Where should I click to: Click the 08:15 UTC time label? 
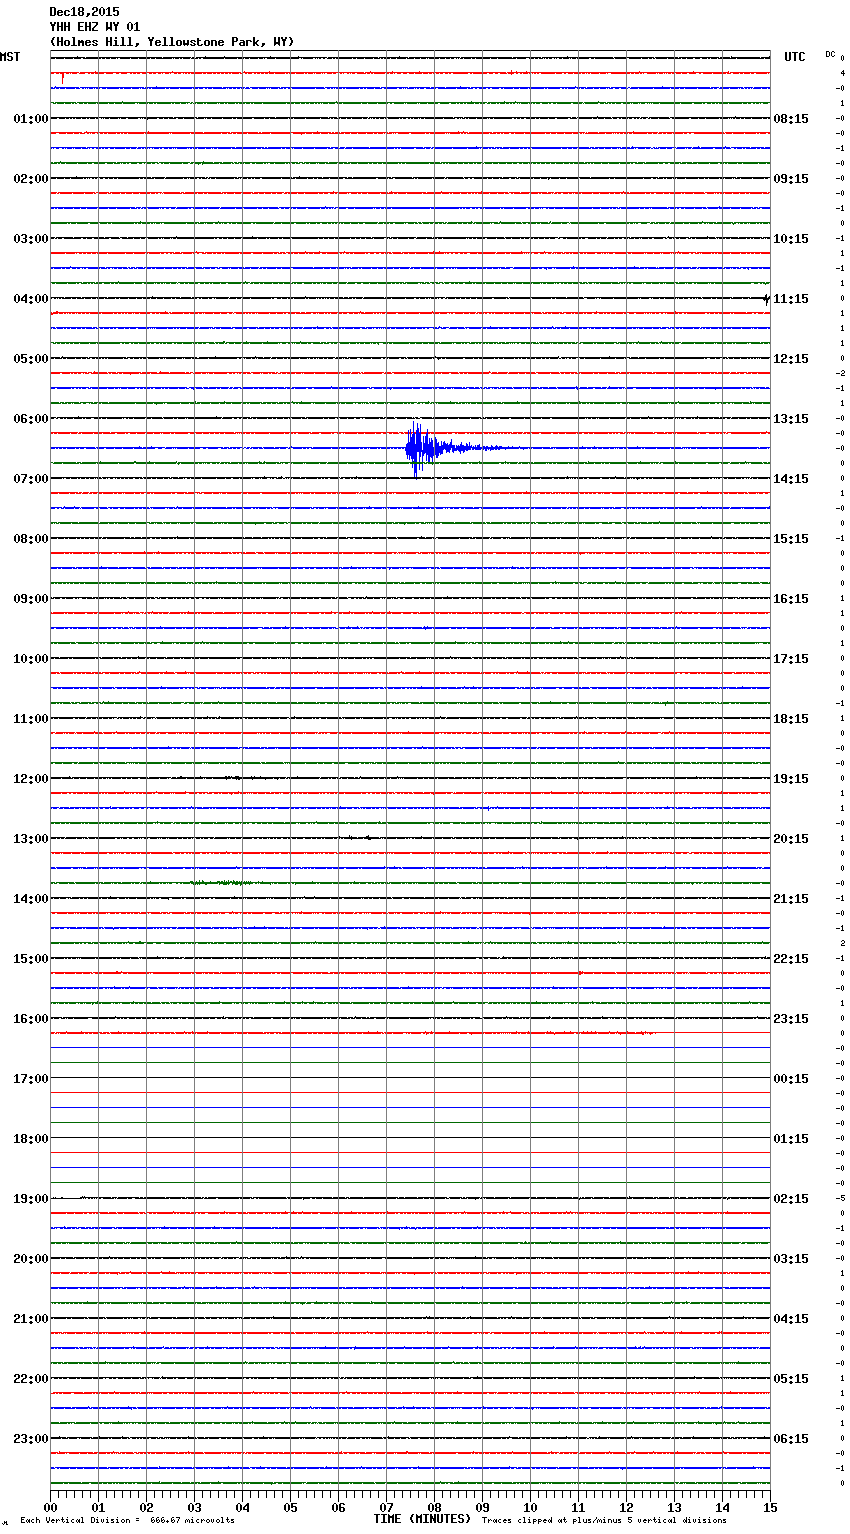pos(791,119)
